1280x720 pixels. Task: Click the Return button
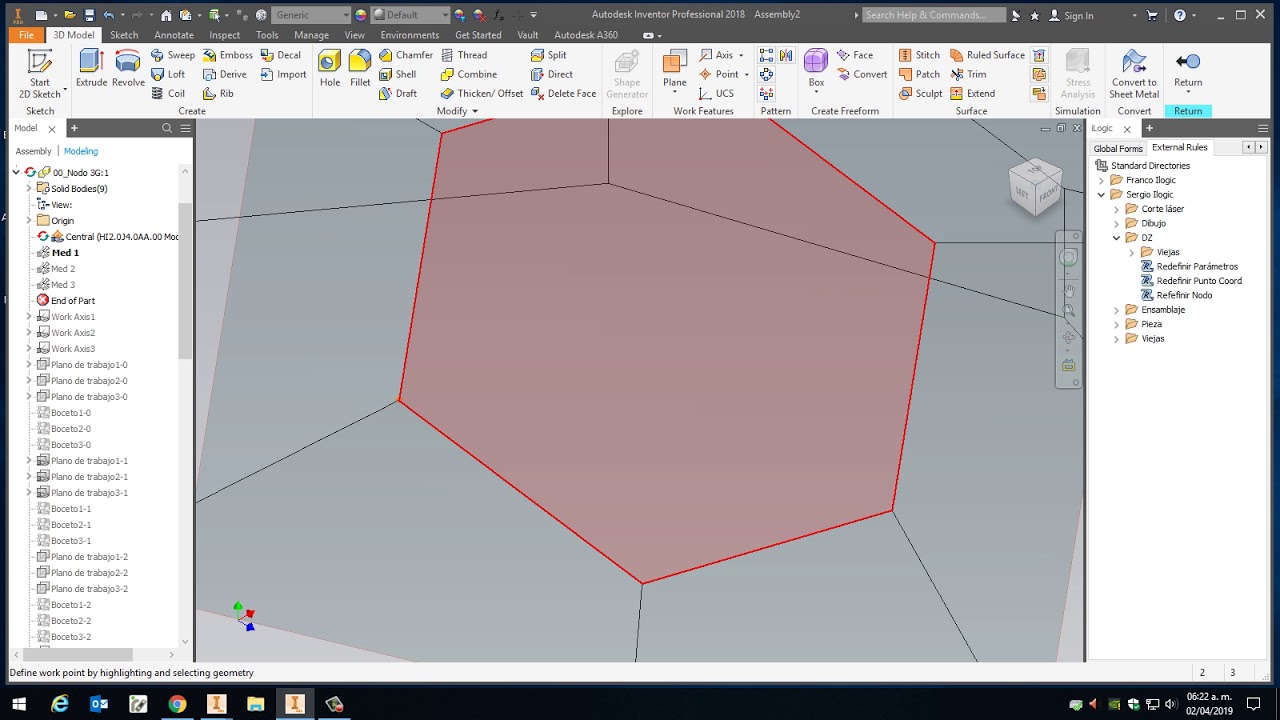[x=1188, y=70]
